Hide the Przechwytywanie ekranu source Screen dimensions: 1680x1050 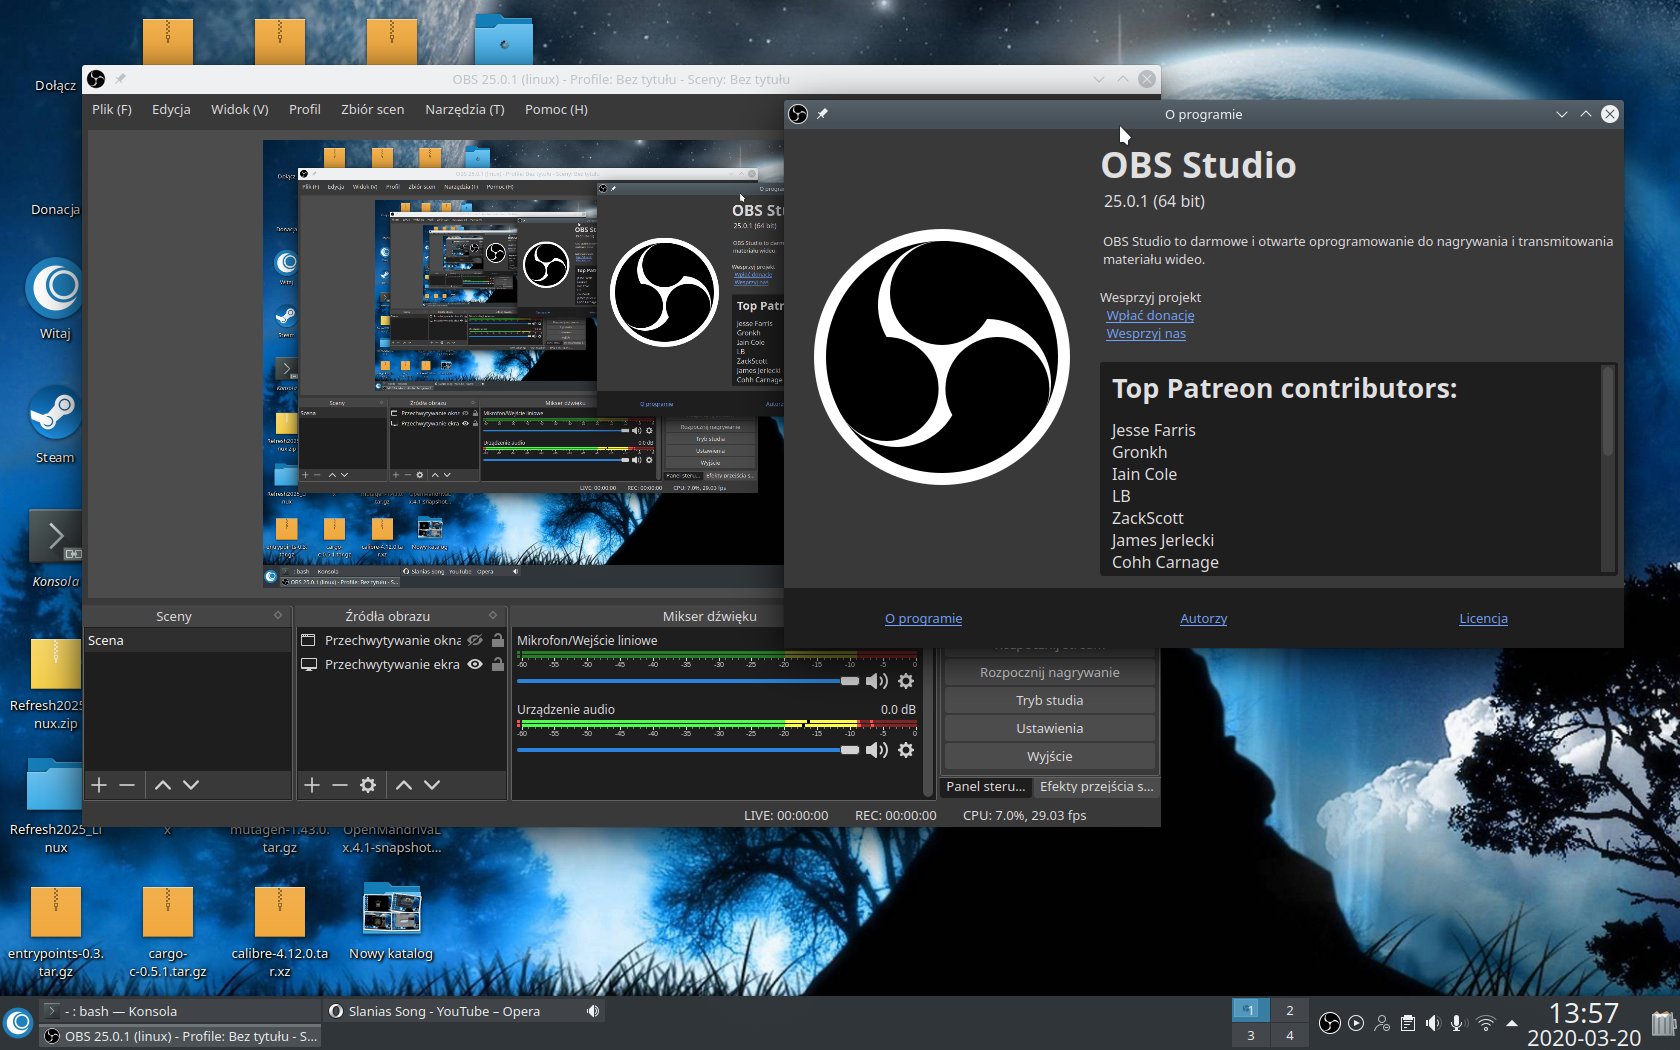click(x=475, y=664)
